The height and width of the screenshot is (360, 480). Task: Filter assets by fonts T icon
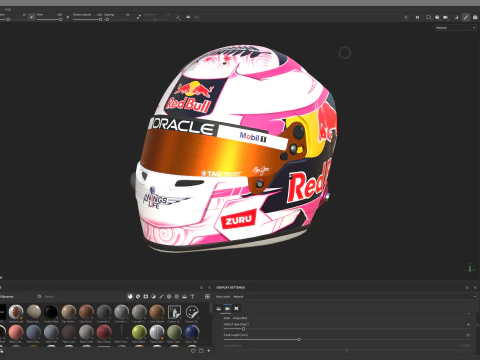192,296
